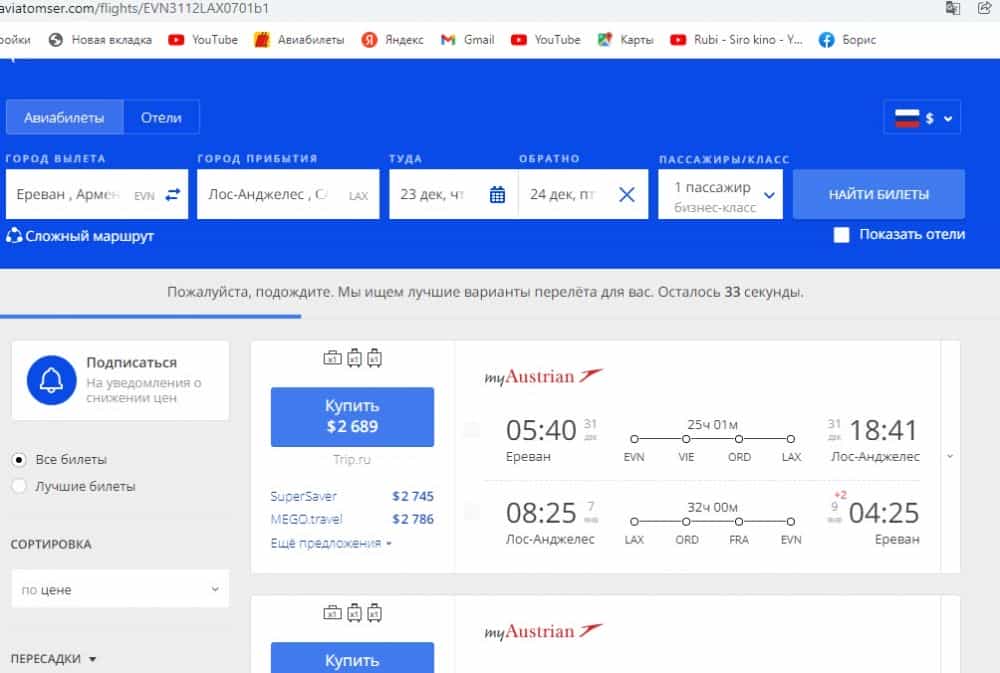Open the currency and language dropdown

(922, 118)
